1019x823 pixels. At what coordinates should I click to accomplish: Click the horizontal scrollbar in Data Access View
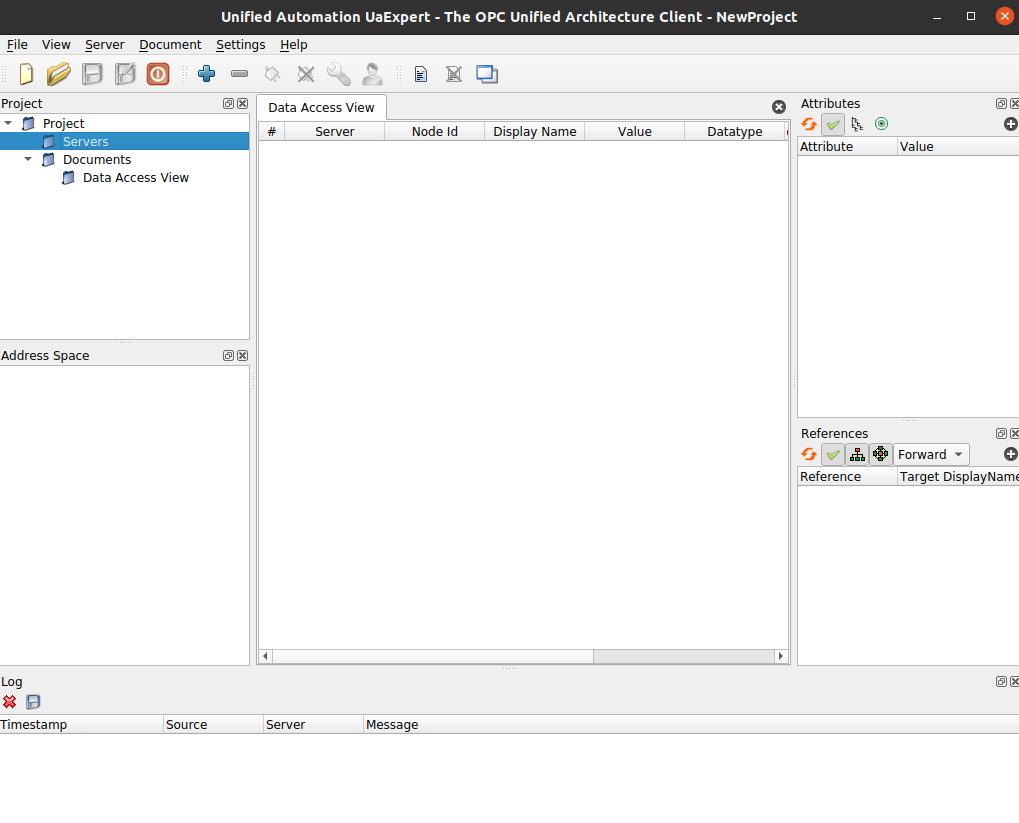(432, 656)
